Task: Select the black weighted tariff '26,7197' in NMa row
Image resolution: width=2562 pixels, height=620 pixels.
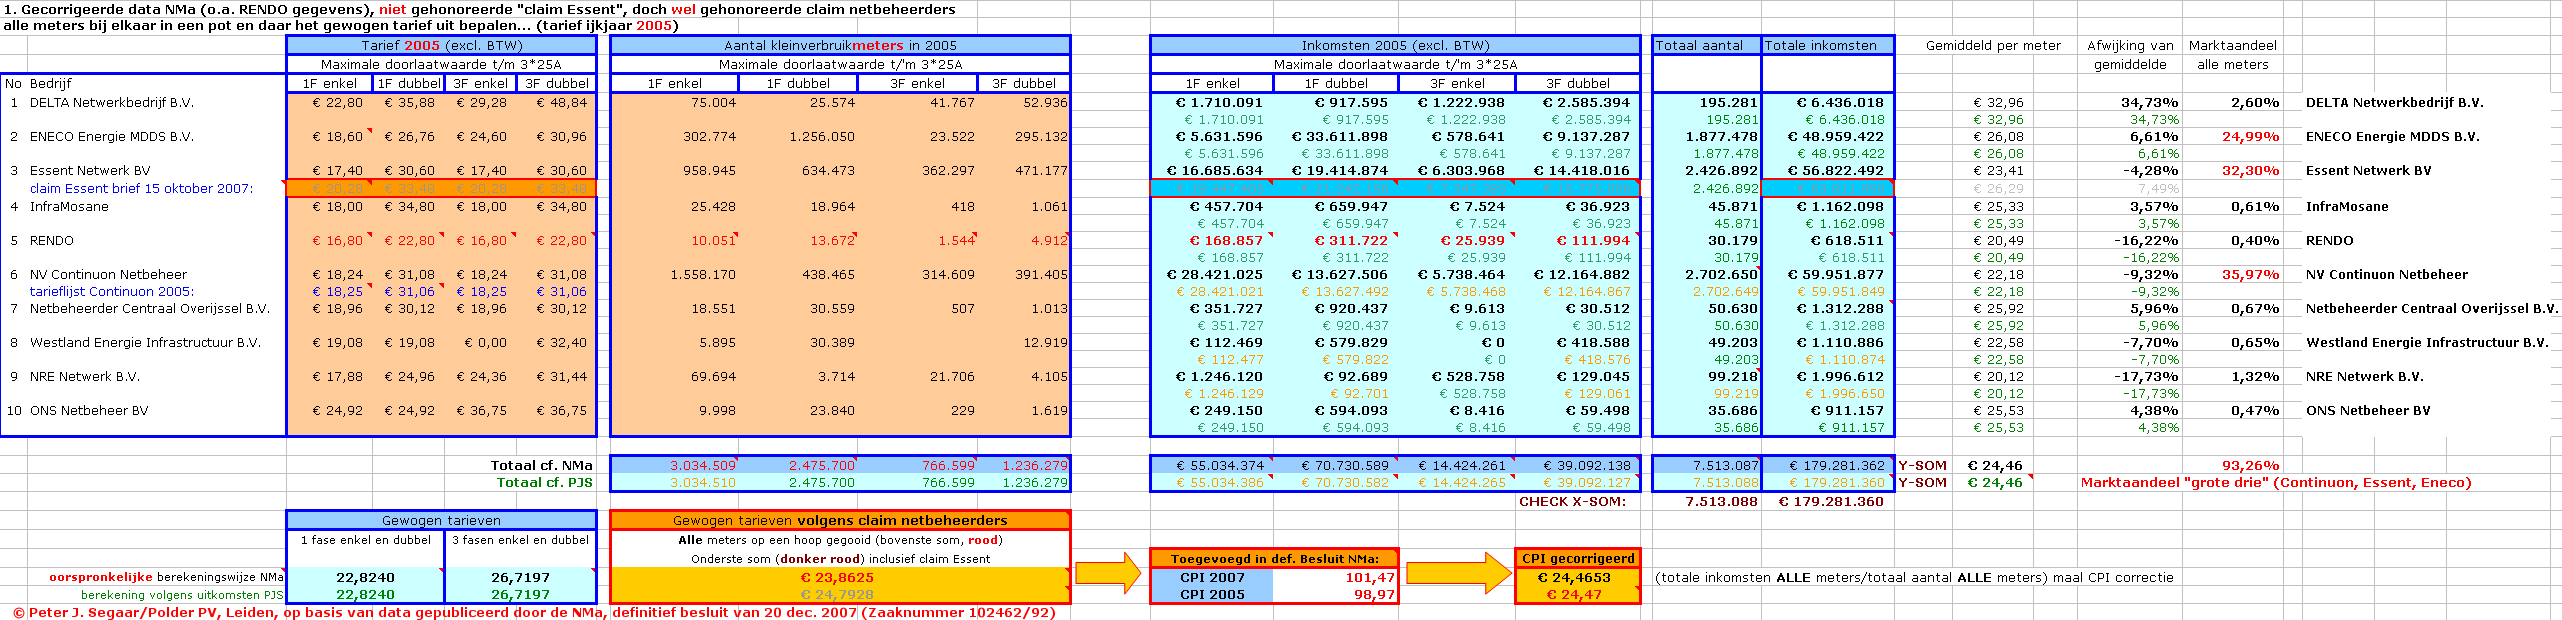Action: tap(520, 577)
